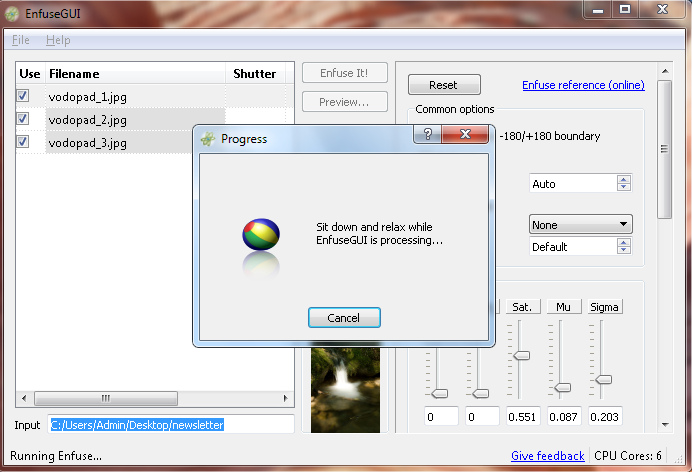Uncheck the vodopad_2.jpg Use checkbox
Viewport: 692px width, 472px height.
click(x=23, y=119)
